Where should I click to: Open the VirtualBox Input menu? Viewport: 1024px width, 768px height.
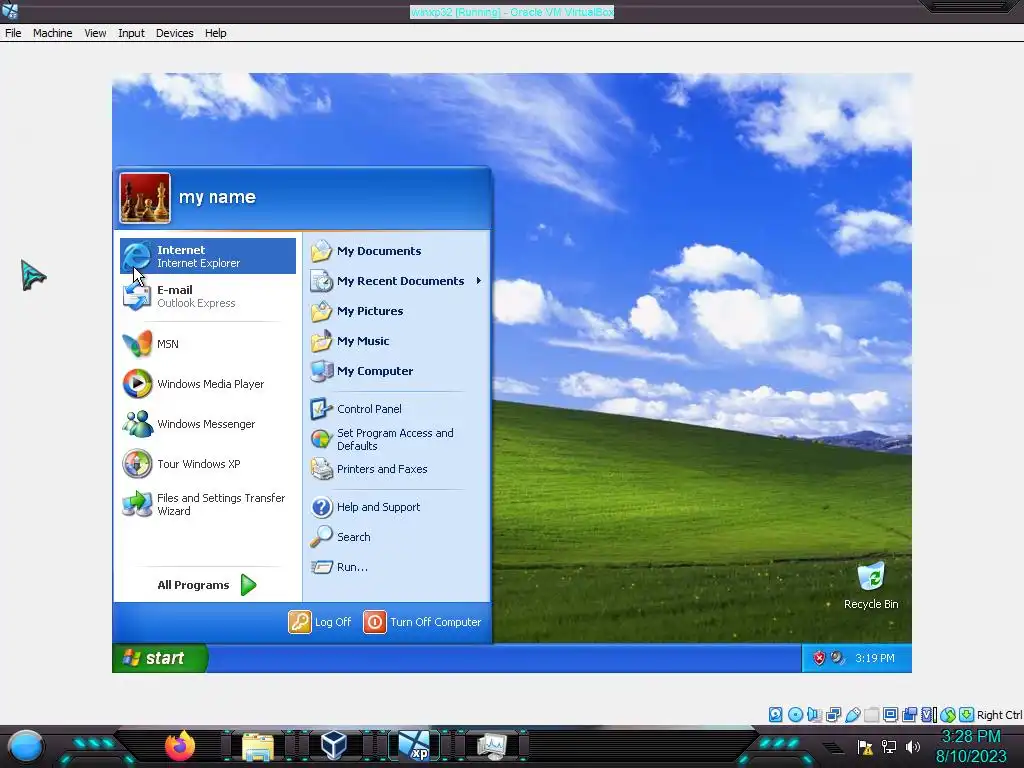131,33
